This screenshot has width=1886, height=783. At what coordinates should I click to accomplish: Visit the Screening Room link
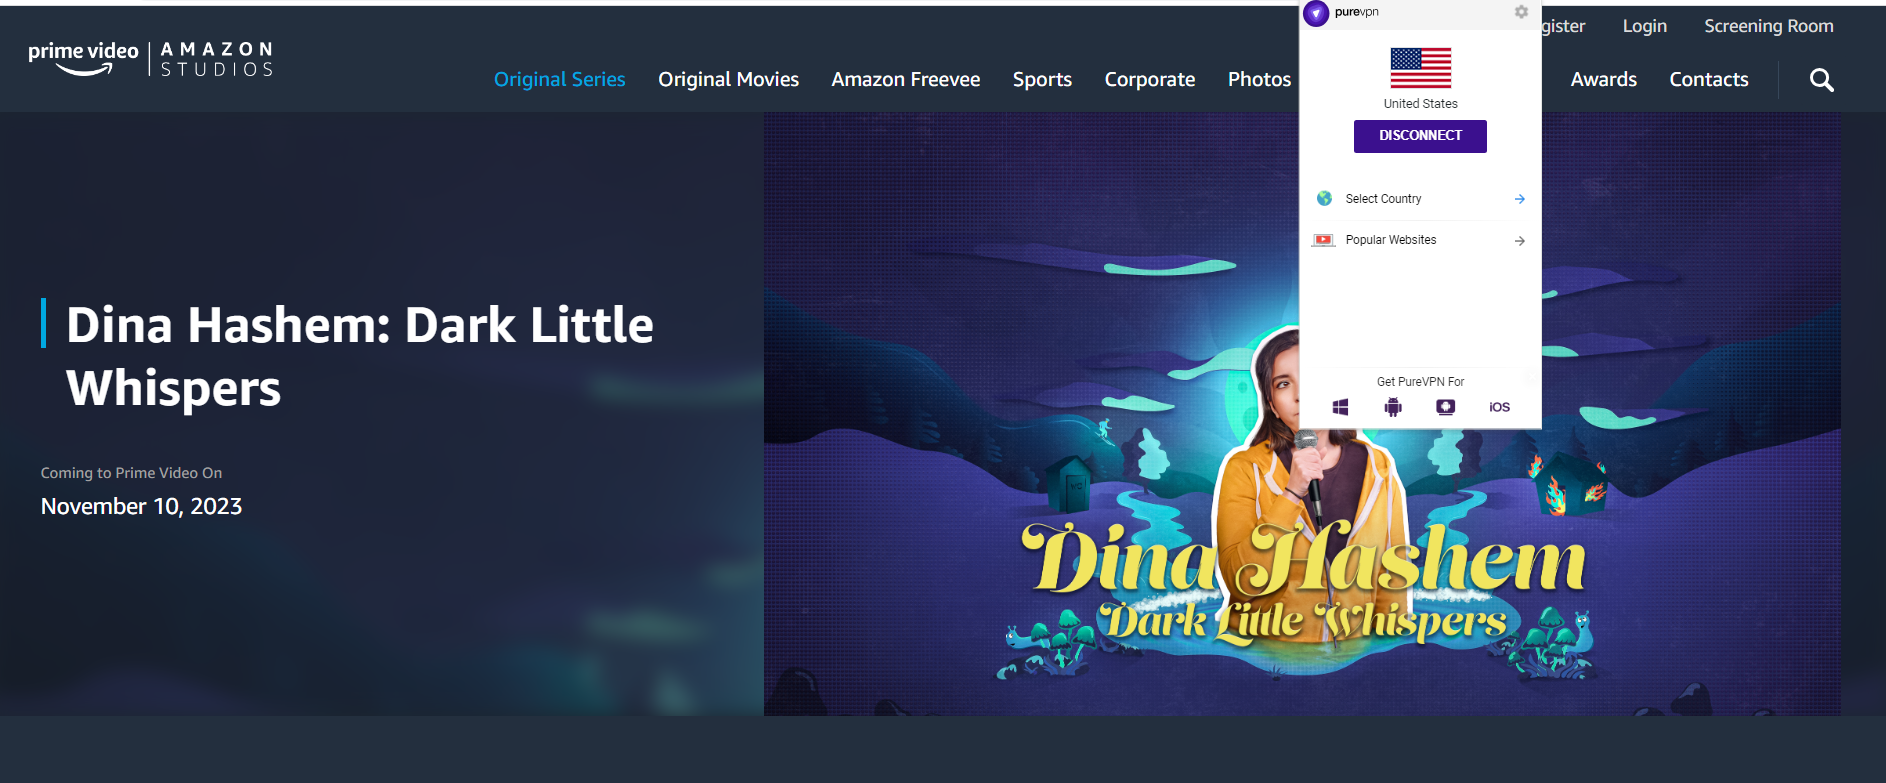pos(1769,26)
